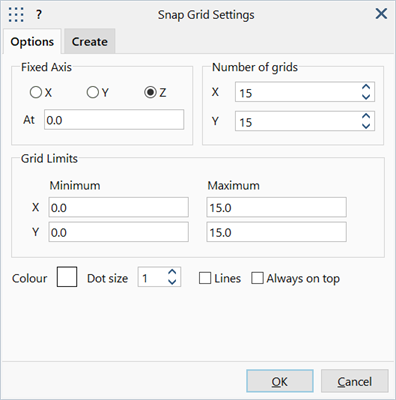The height and width of the screenshot is (400, 396).
Task: Decrease the Dot size value
Action: [172, 281]
